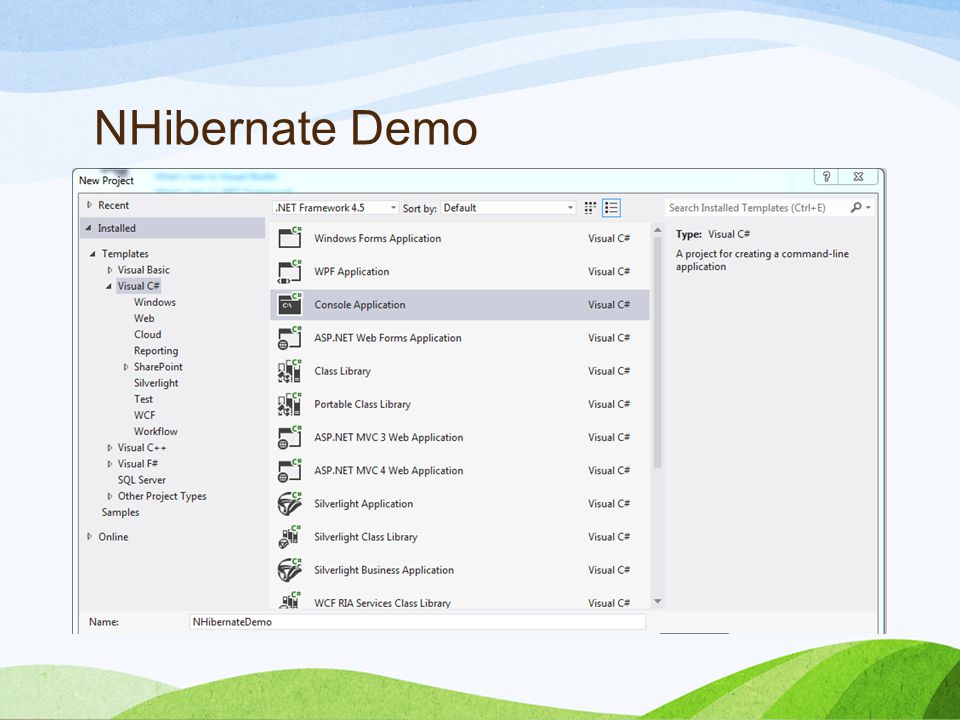Close the New Project dialog
Image resolution: width=960 pixels, height=720 pixels.
click(x=858, y=176)
